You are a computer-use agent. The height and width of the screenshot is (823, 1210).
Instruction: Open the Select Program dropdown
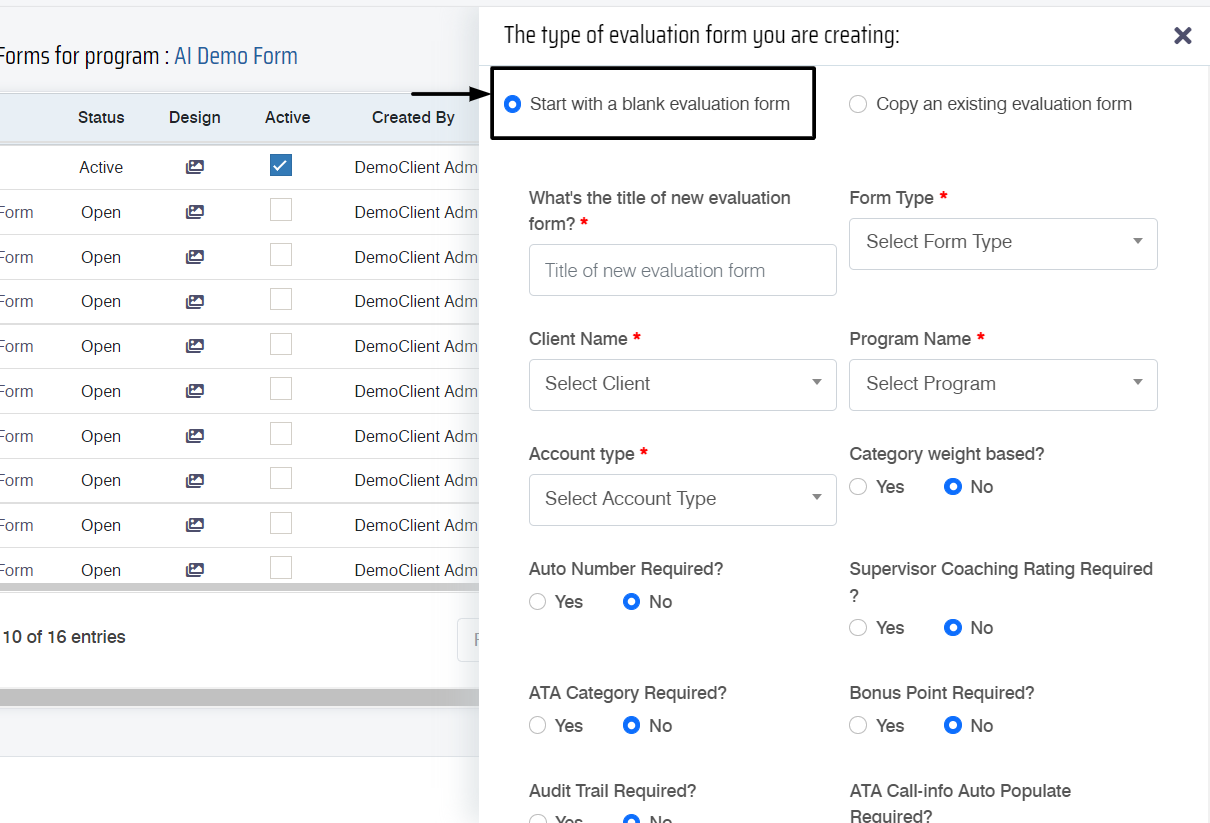(1002, 384)
